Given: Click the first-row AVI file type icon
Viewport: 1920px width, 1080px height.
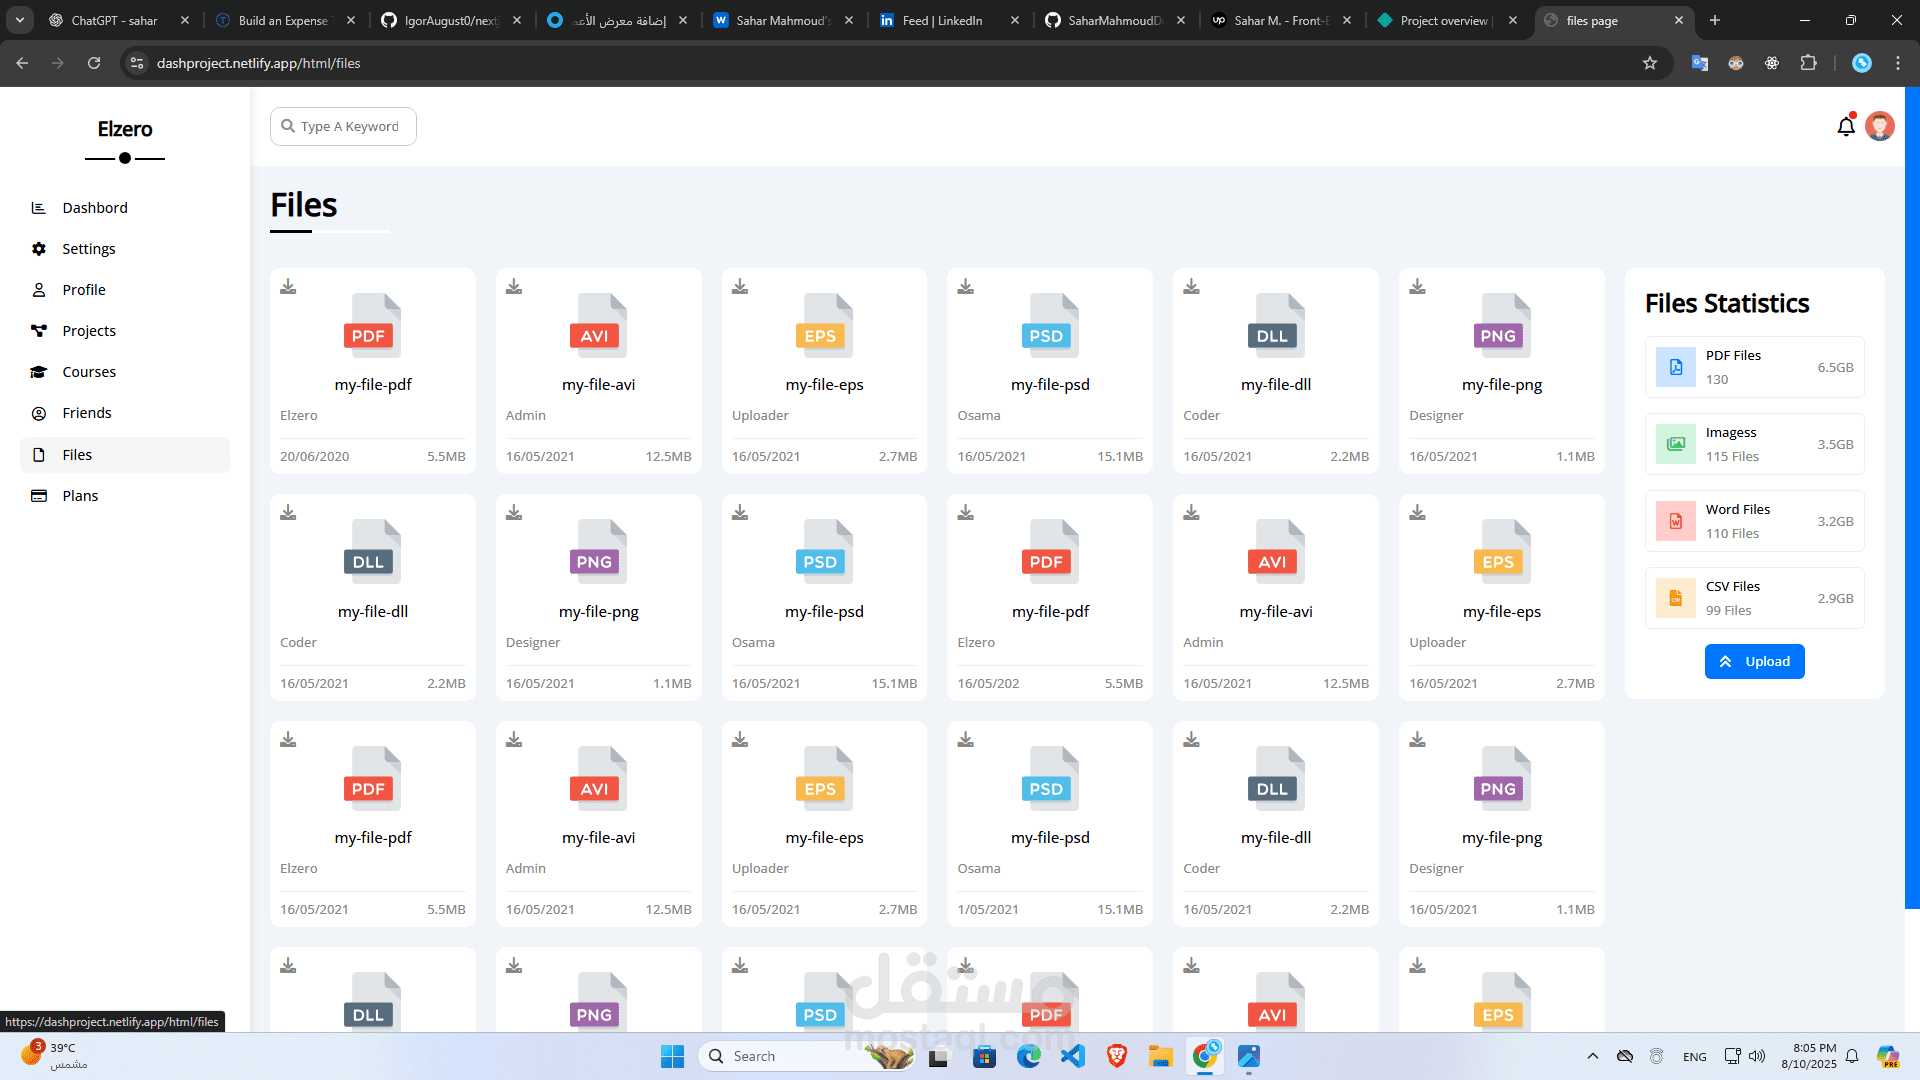Looking at the screenshot, I should click(598, 326).
